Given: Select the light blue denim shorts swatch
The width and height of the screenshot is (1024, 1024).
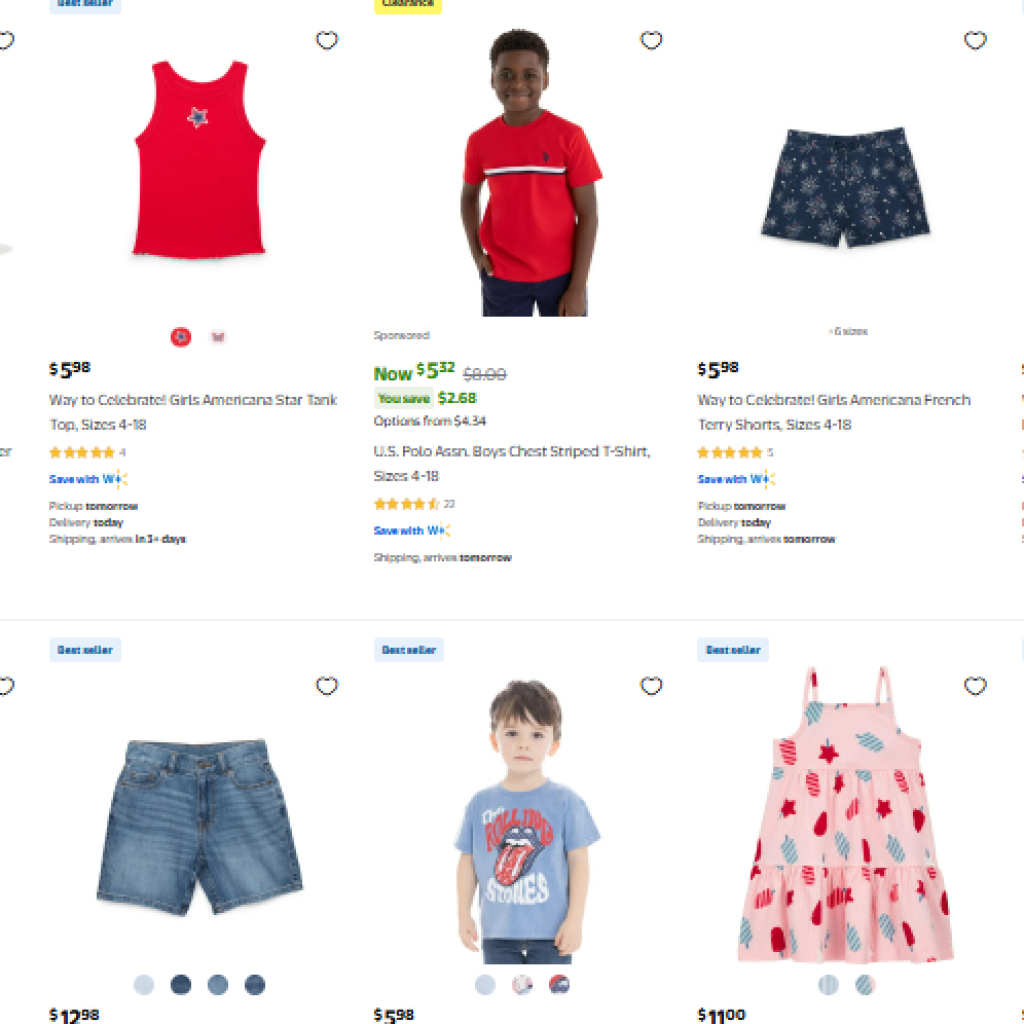Looking at the screenshot, I should click(x=144, y=984).
